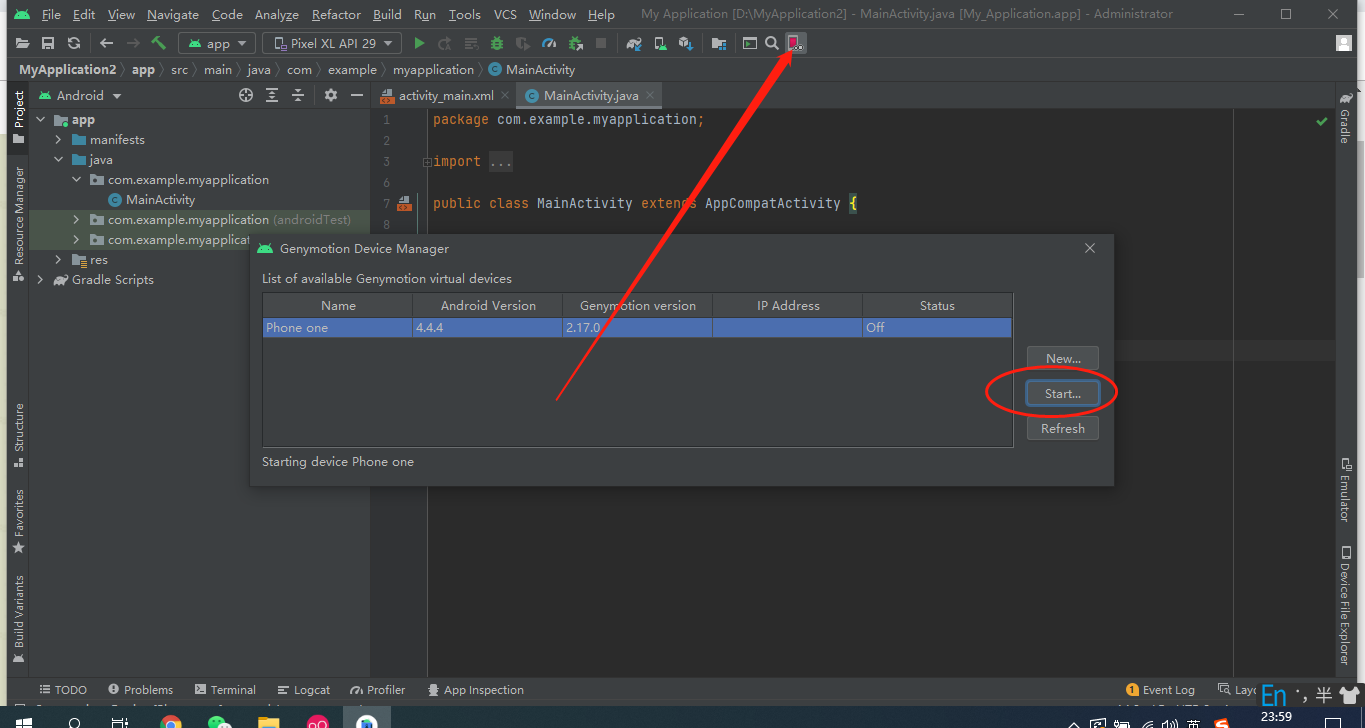Hide the Project panel with minus icon
This screenshot has width=1365, height=728.
(x=355, y=95)
